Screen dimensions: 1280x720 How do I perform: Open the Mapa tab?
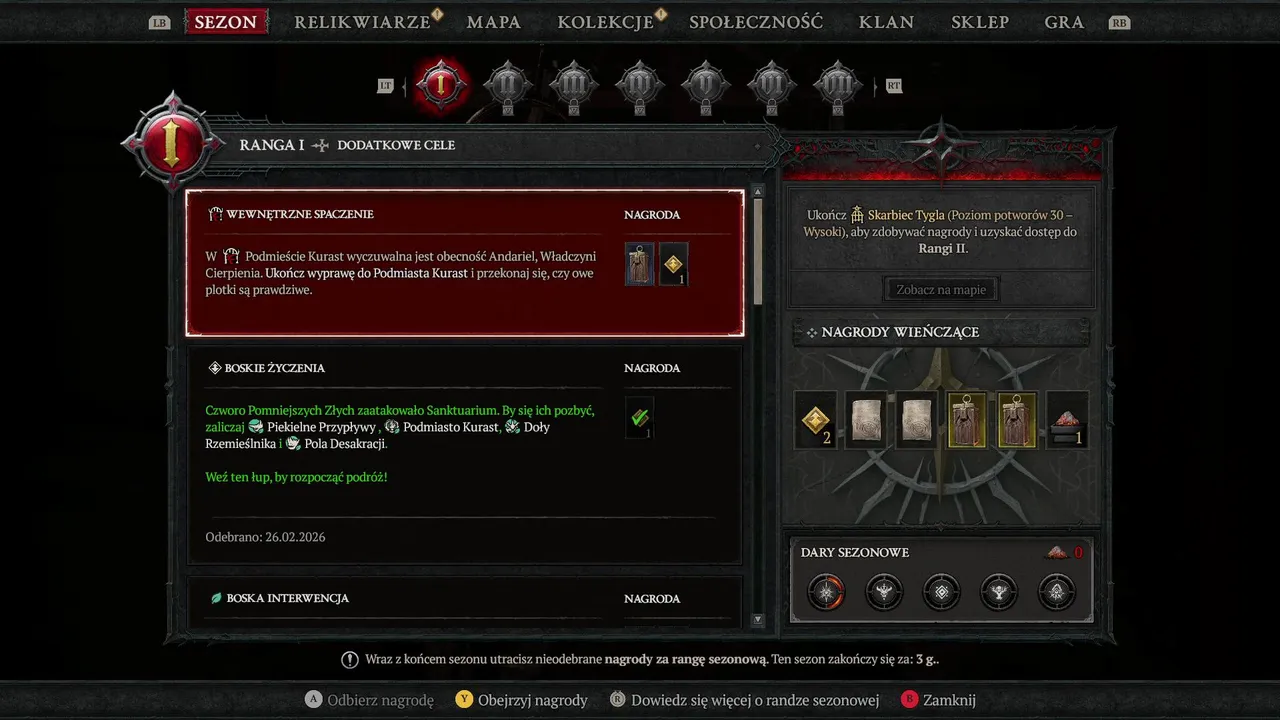tap(494, 22)
